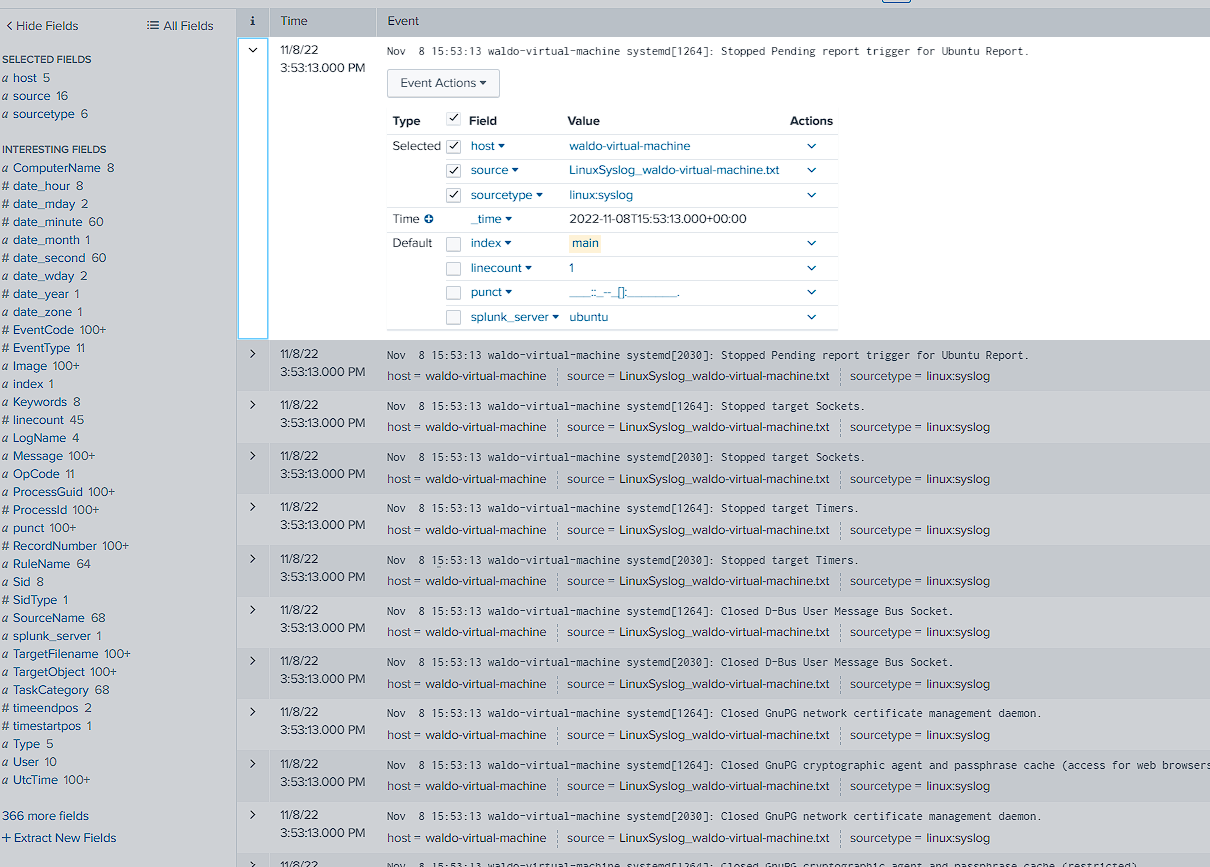
Task: Expand the systemd[1264] Stopped target Timers event
Action: tap(253, 507)
